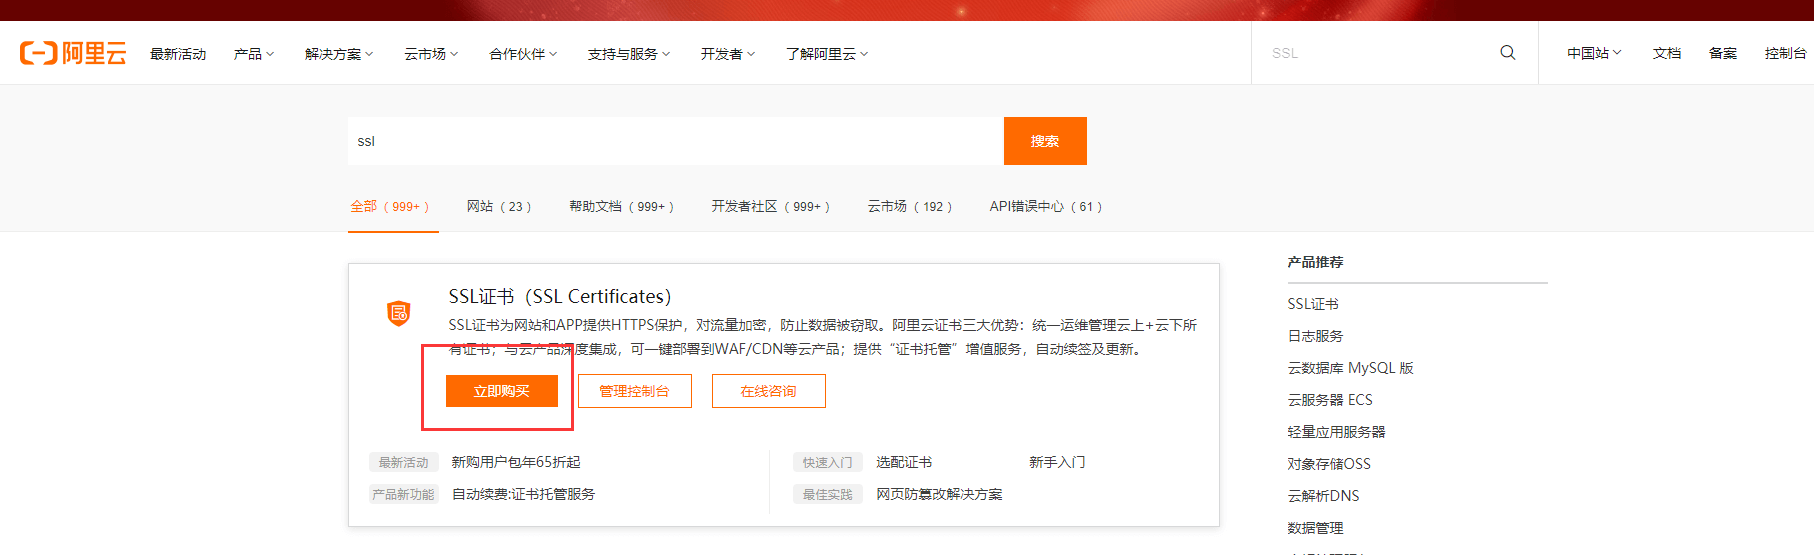Open SSL证书 in 产品推荐 list
This screenshot has height=555, width=1814.
pos(1313,304)
